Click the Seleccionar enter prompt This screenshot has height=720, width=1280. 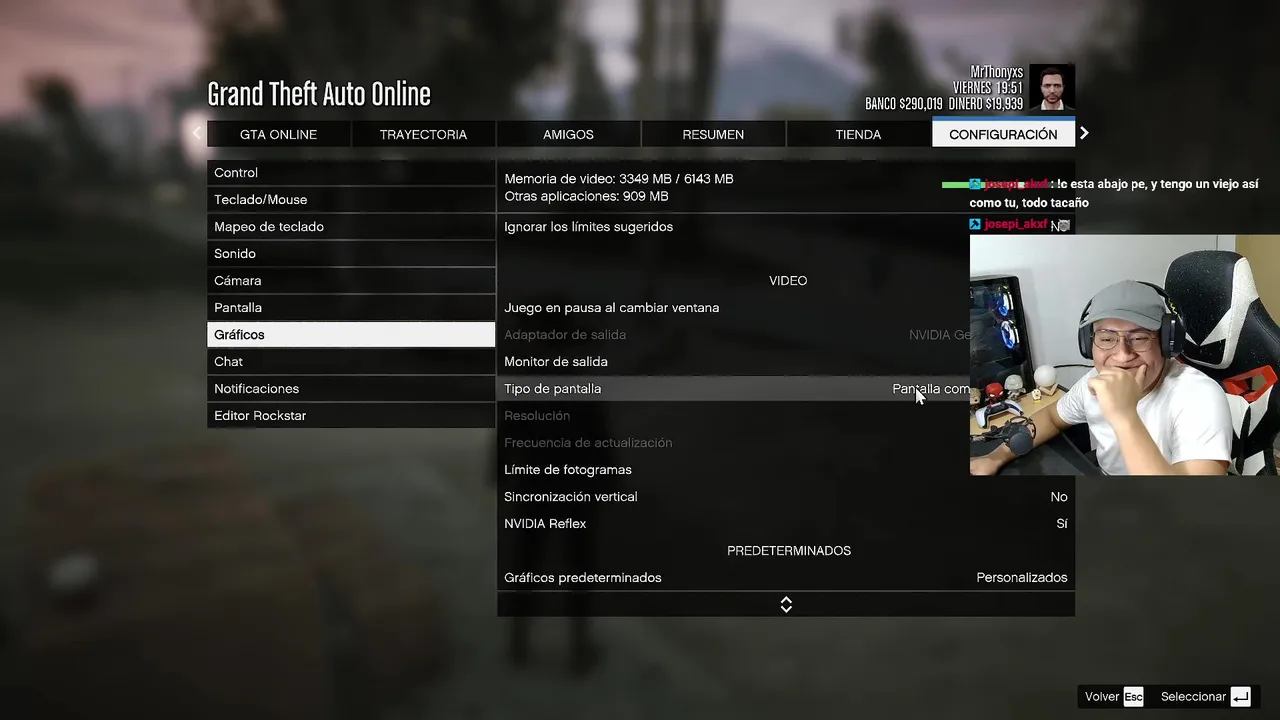pyautogui.click(x=1205, y=697)
